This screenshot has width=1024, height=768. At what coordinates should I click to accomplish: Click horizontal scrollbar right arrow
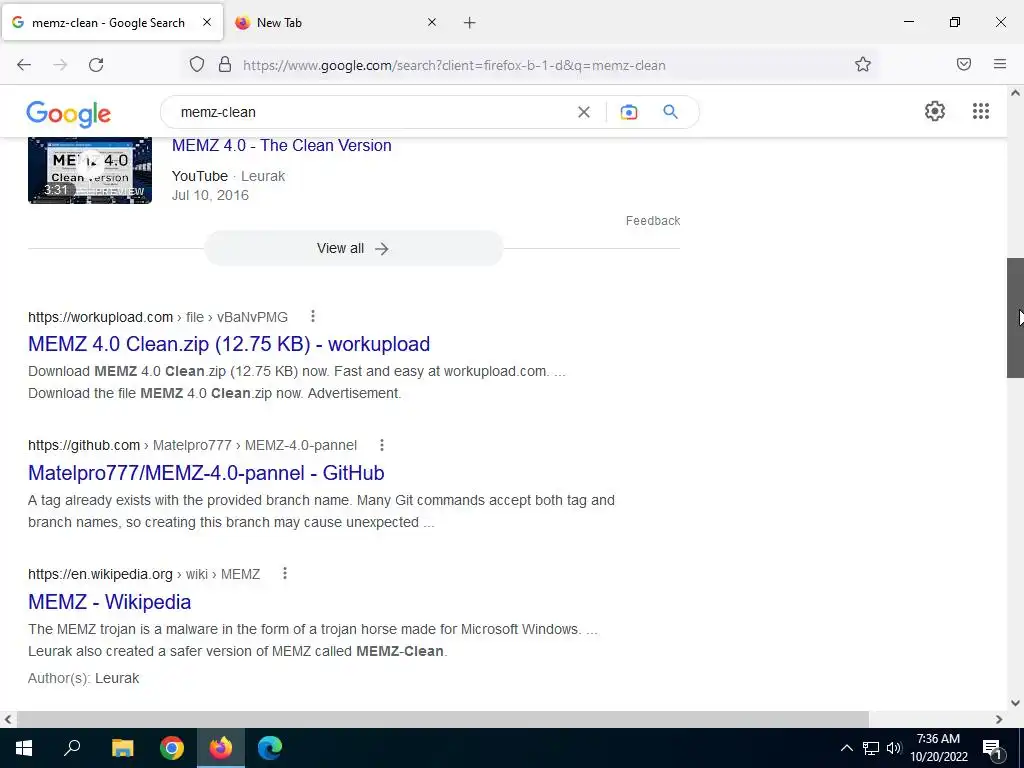pyautogui.click(x=999, y=719)
